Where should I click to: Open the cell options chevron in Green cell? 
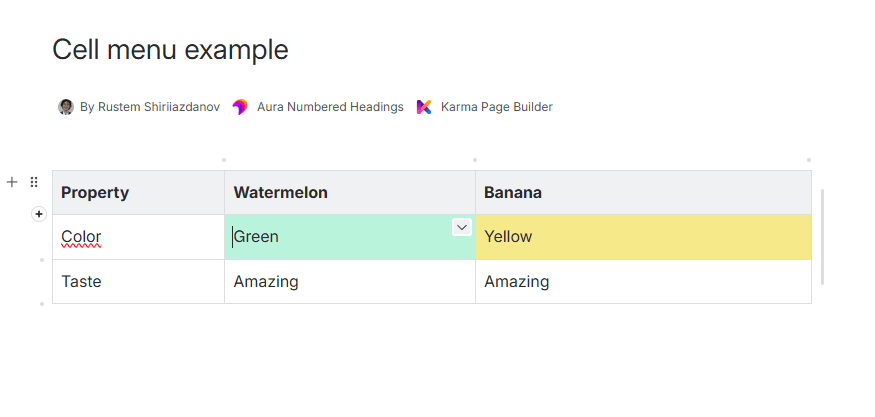[462, 228]
